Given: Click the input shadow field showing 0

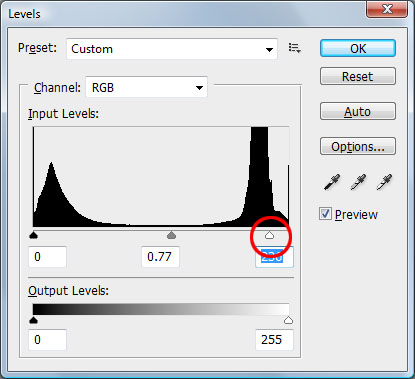Looking at the screenshot, I should coord(47,257).
